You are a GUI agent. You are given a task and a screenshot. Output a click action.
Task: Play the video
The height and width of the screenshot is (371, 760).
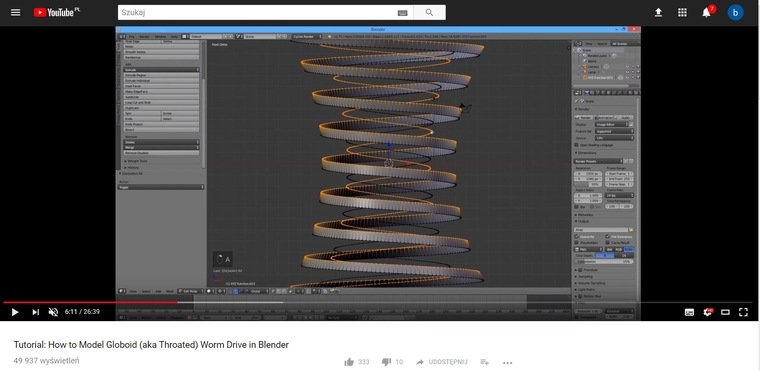coord(15,312)
